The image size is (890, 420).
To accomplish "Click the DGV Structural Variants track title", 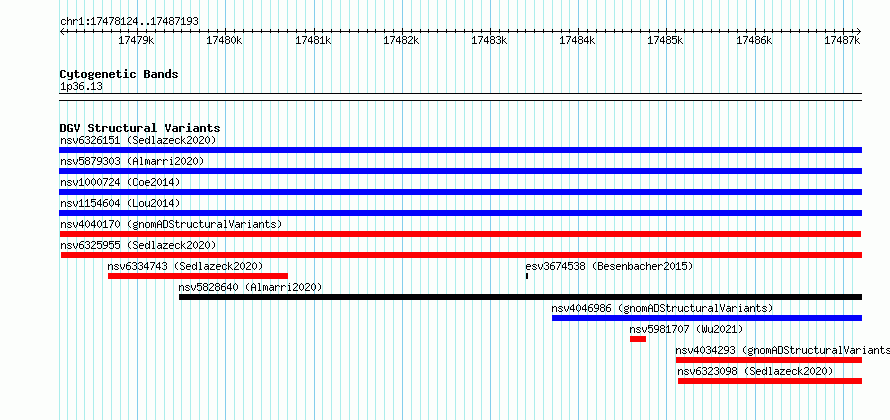I will pos(140,128).
